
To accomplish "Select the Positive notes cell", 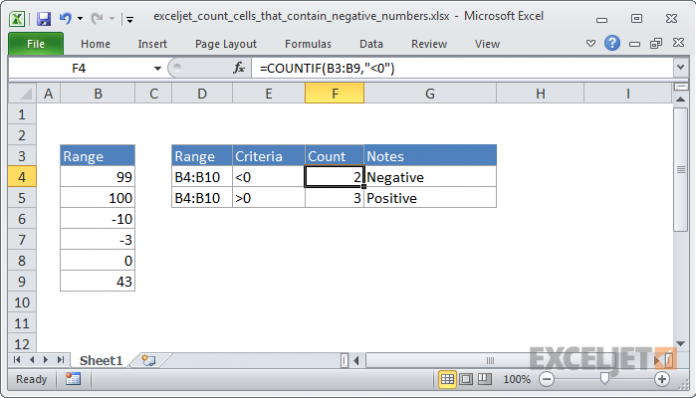I will [x=430, y=197].
